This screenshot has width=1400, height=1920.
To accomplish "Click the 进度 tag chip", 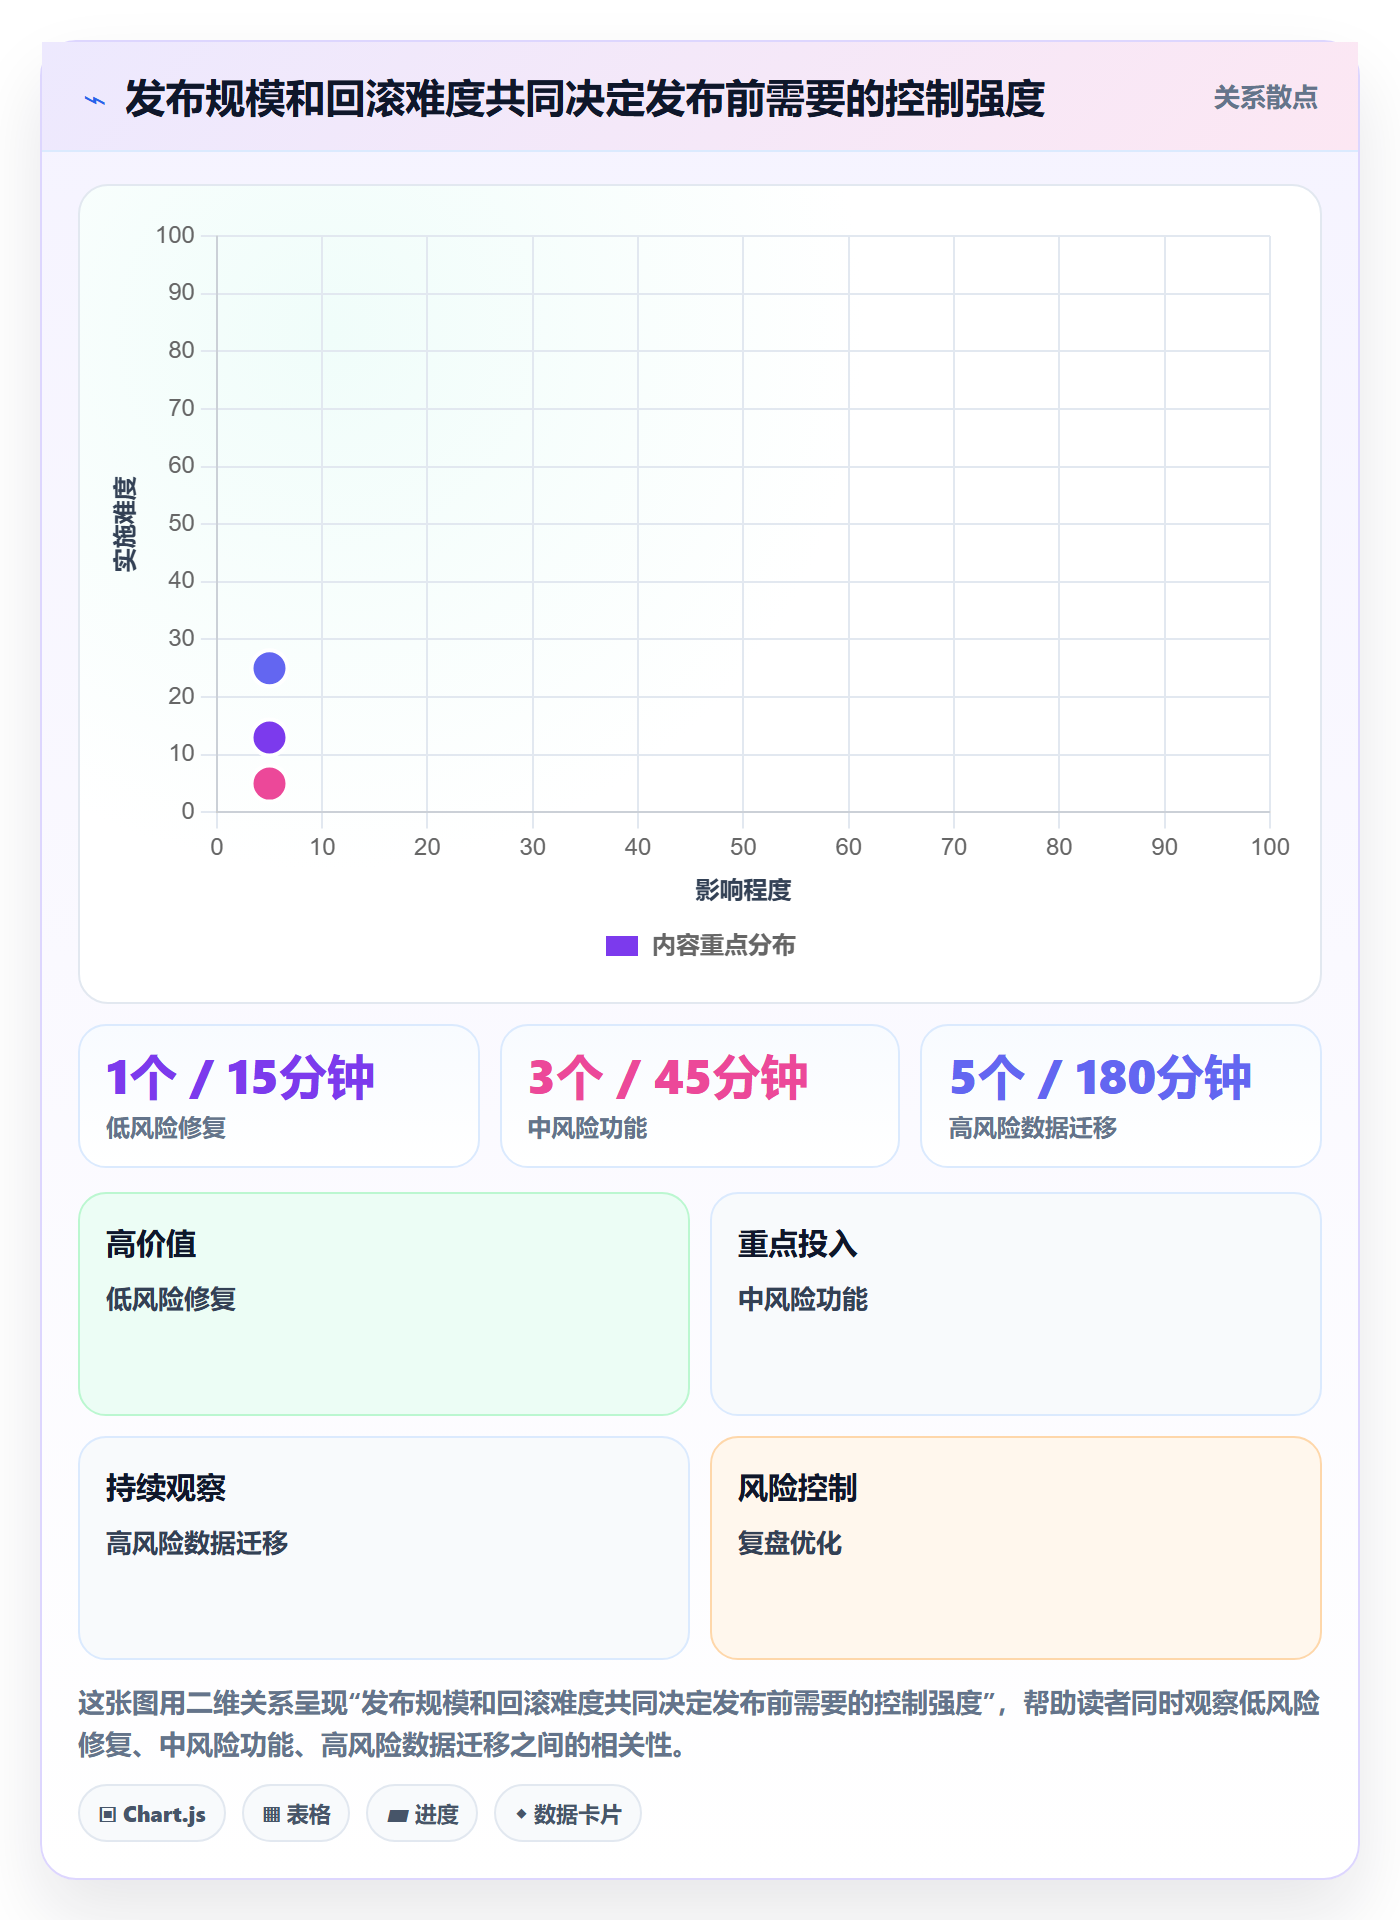I will coord(422,1814).
